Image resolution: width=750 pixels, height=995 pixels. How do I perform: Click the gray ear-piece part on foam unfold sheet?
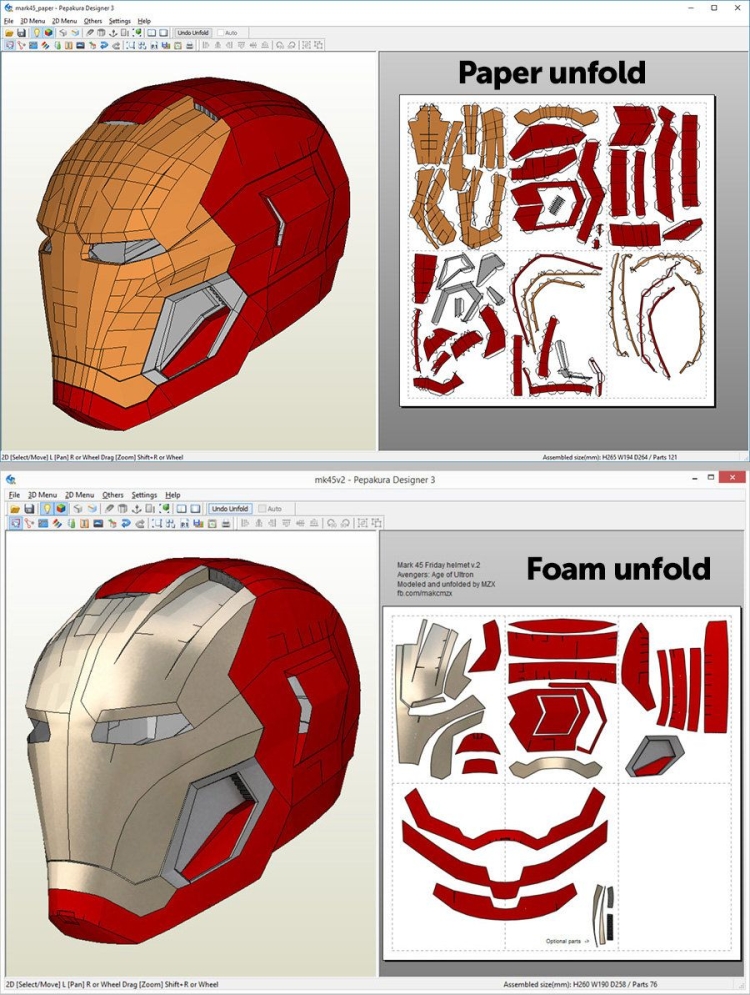655,757
